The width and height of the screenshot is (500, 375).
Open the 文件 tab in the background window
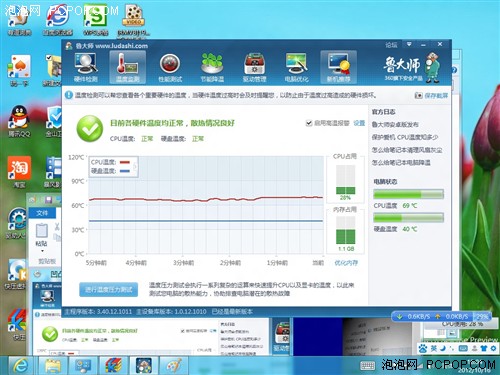click(42, 213)
